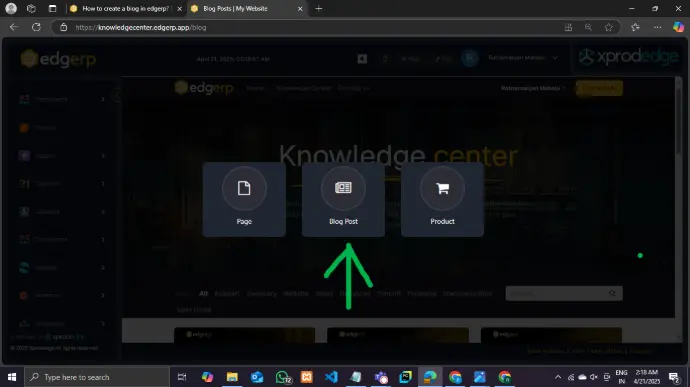The width and height of the screenshot is (690, 387).
Task: Click the Windows search box
Action: (97, 377)
